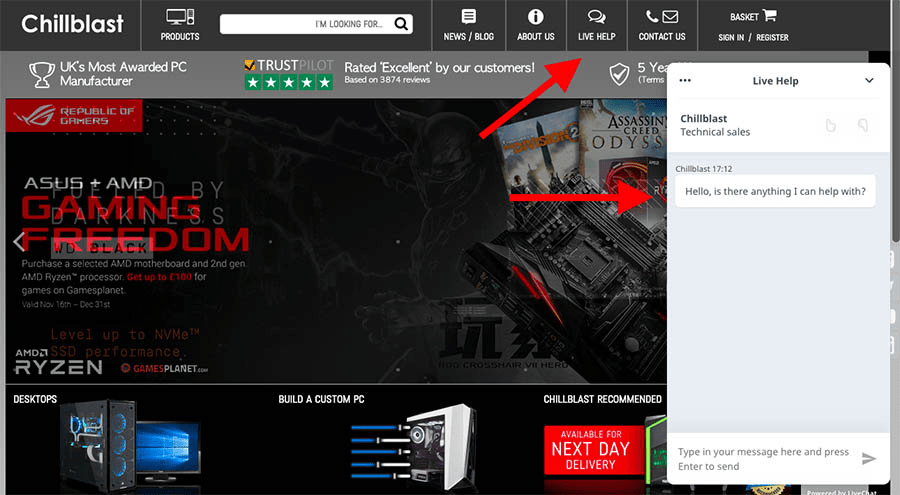This screenshot has height=495, width=900.
Task: Go to the About Us page
Action: pyautogui.click(x=535, y=25)
